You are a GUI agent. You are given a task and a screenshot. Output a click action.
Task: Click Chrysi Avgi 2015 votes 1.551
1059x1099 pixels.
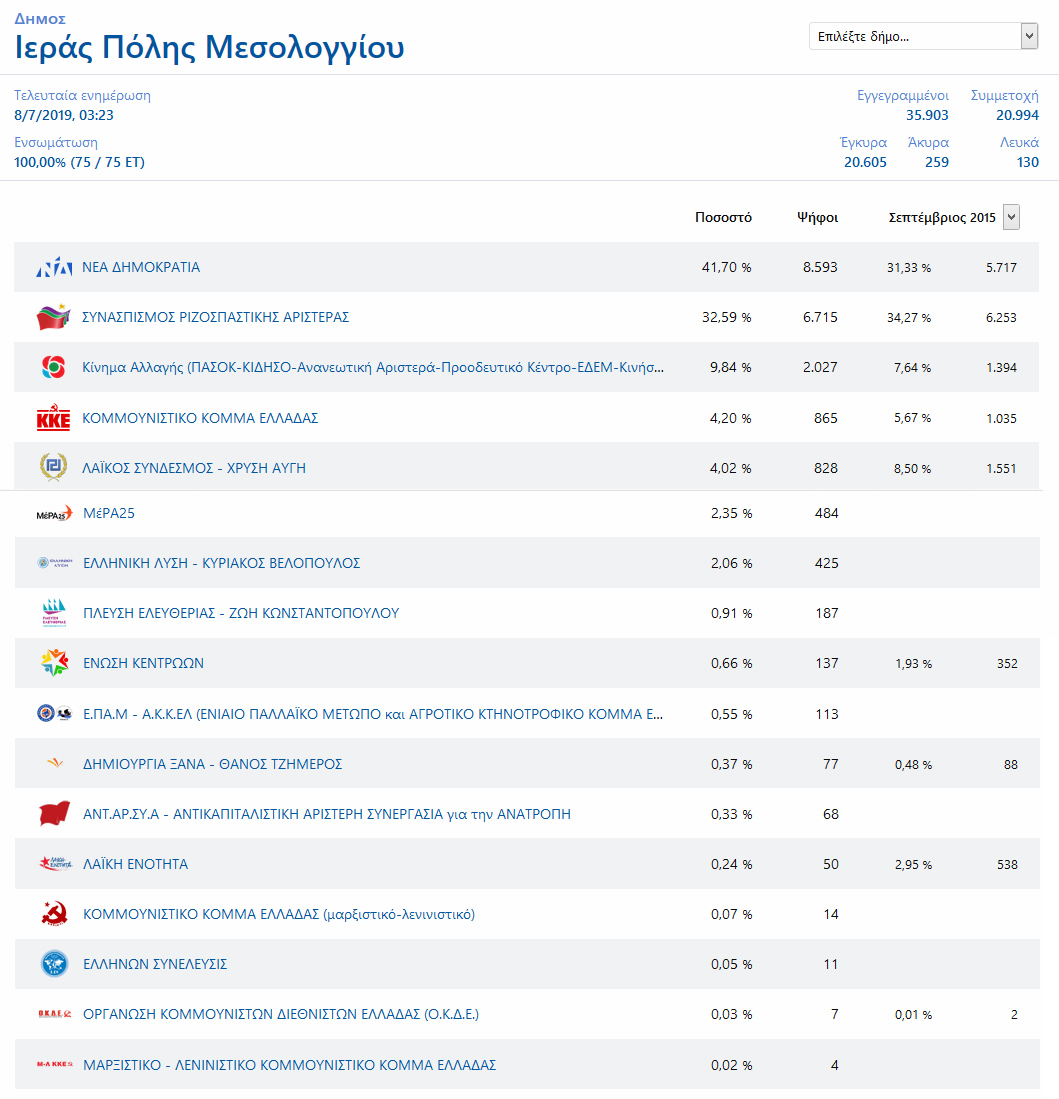coord(1001,468)
